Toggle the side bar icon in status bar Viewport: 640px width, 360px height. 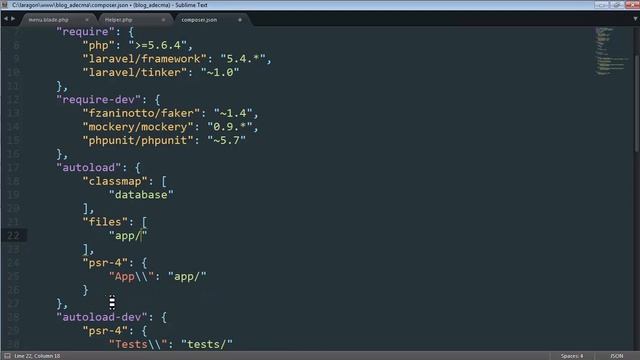pyautogui.click(x=7, y=356)
